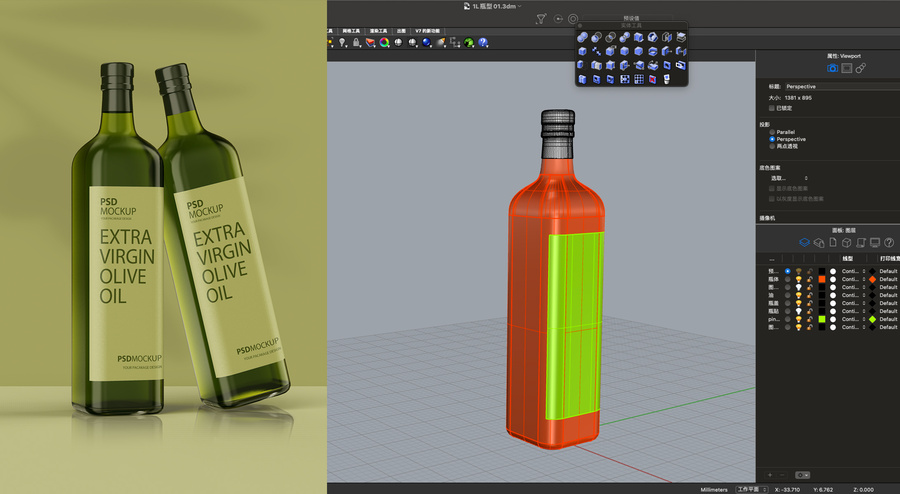900x494 pixels.
Task: Open the layers stack panel icon
Action: 805,243
